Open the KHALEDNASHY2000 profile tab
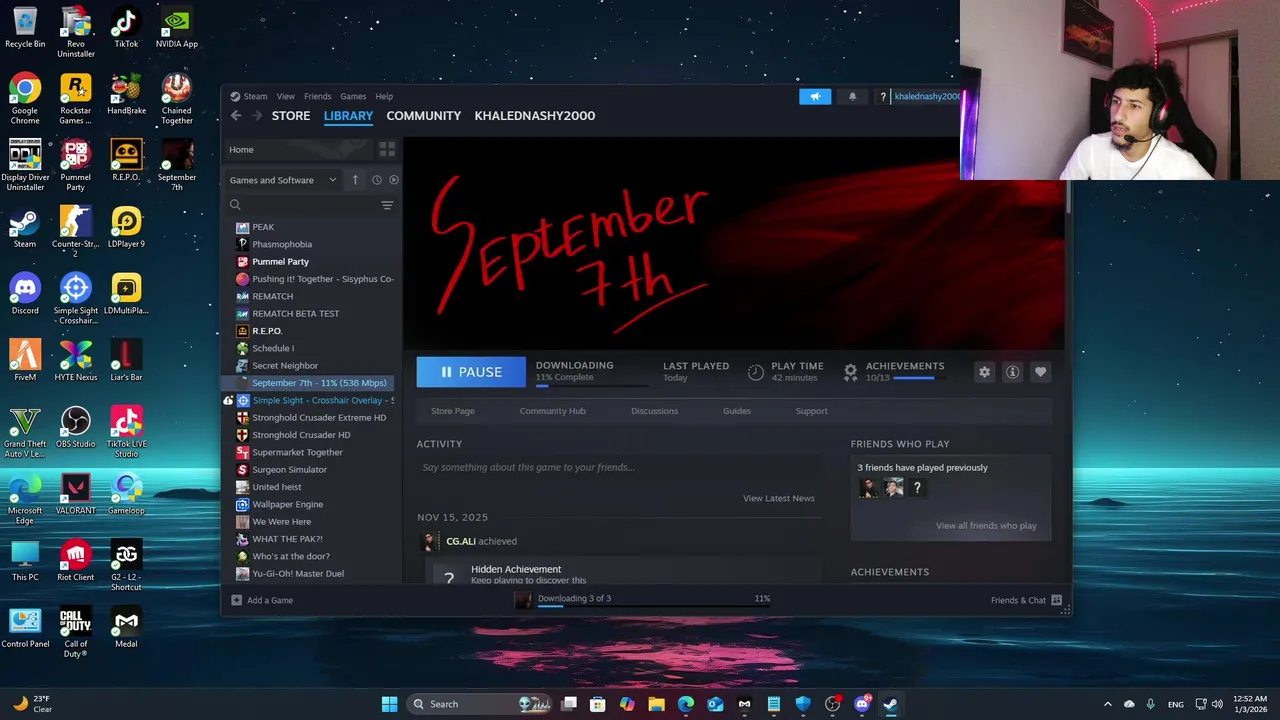 [x=535, y=116]
